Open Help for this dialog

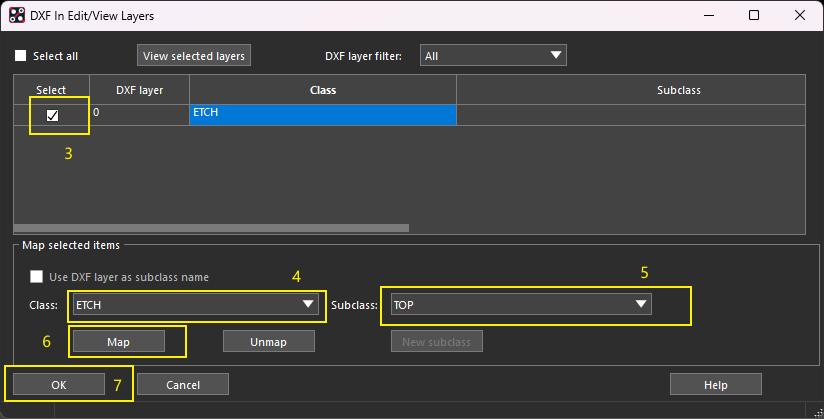tap(715, 384)
